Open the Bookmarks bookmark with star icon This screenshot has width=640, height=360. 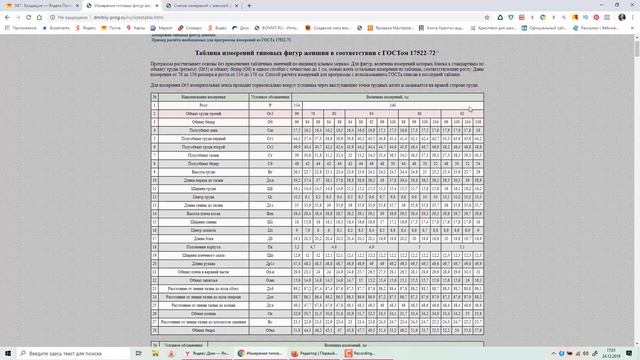(x=56, y=28)
